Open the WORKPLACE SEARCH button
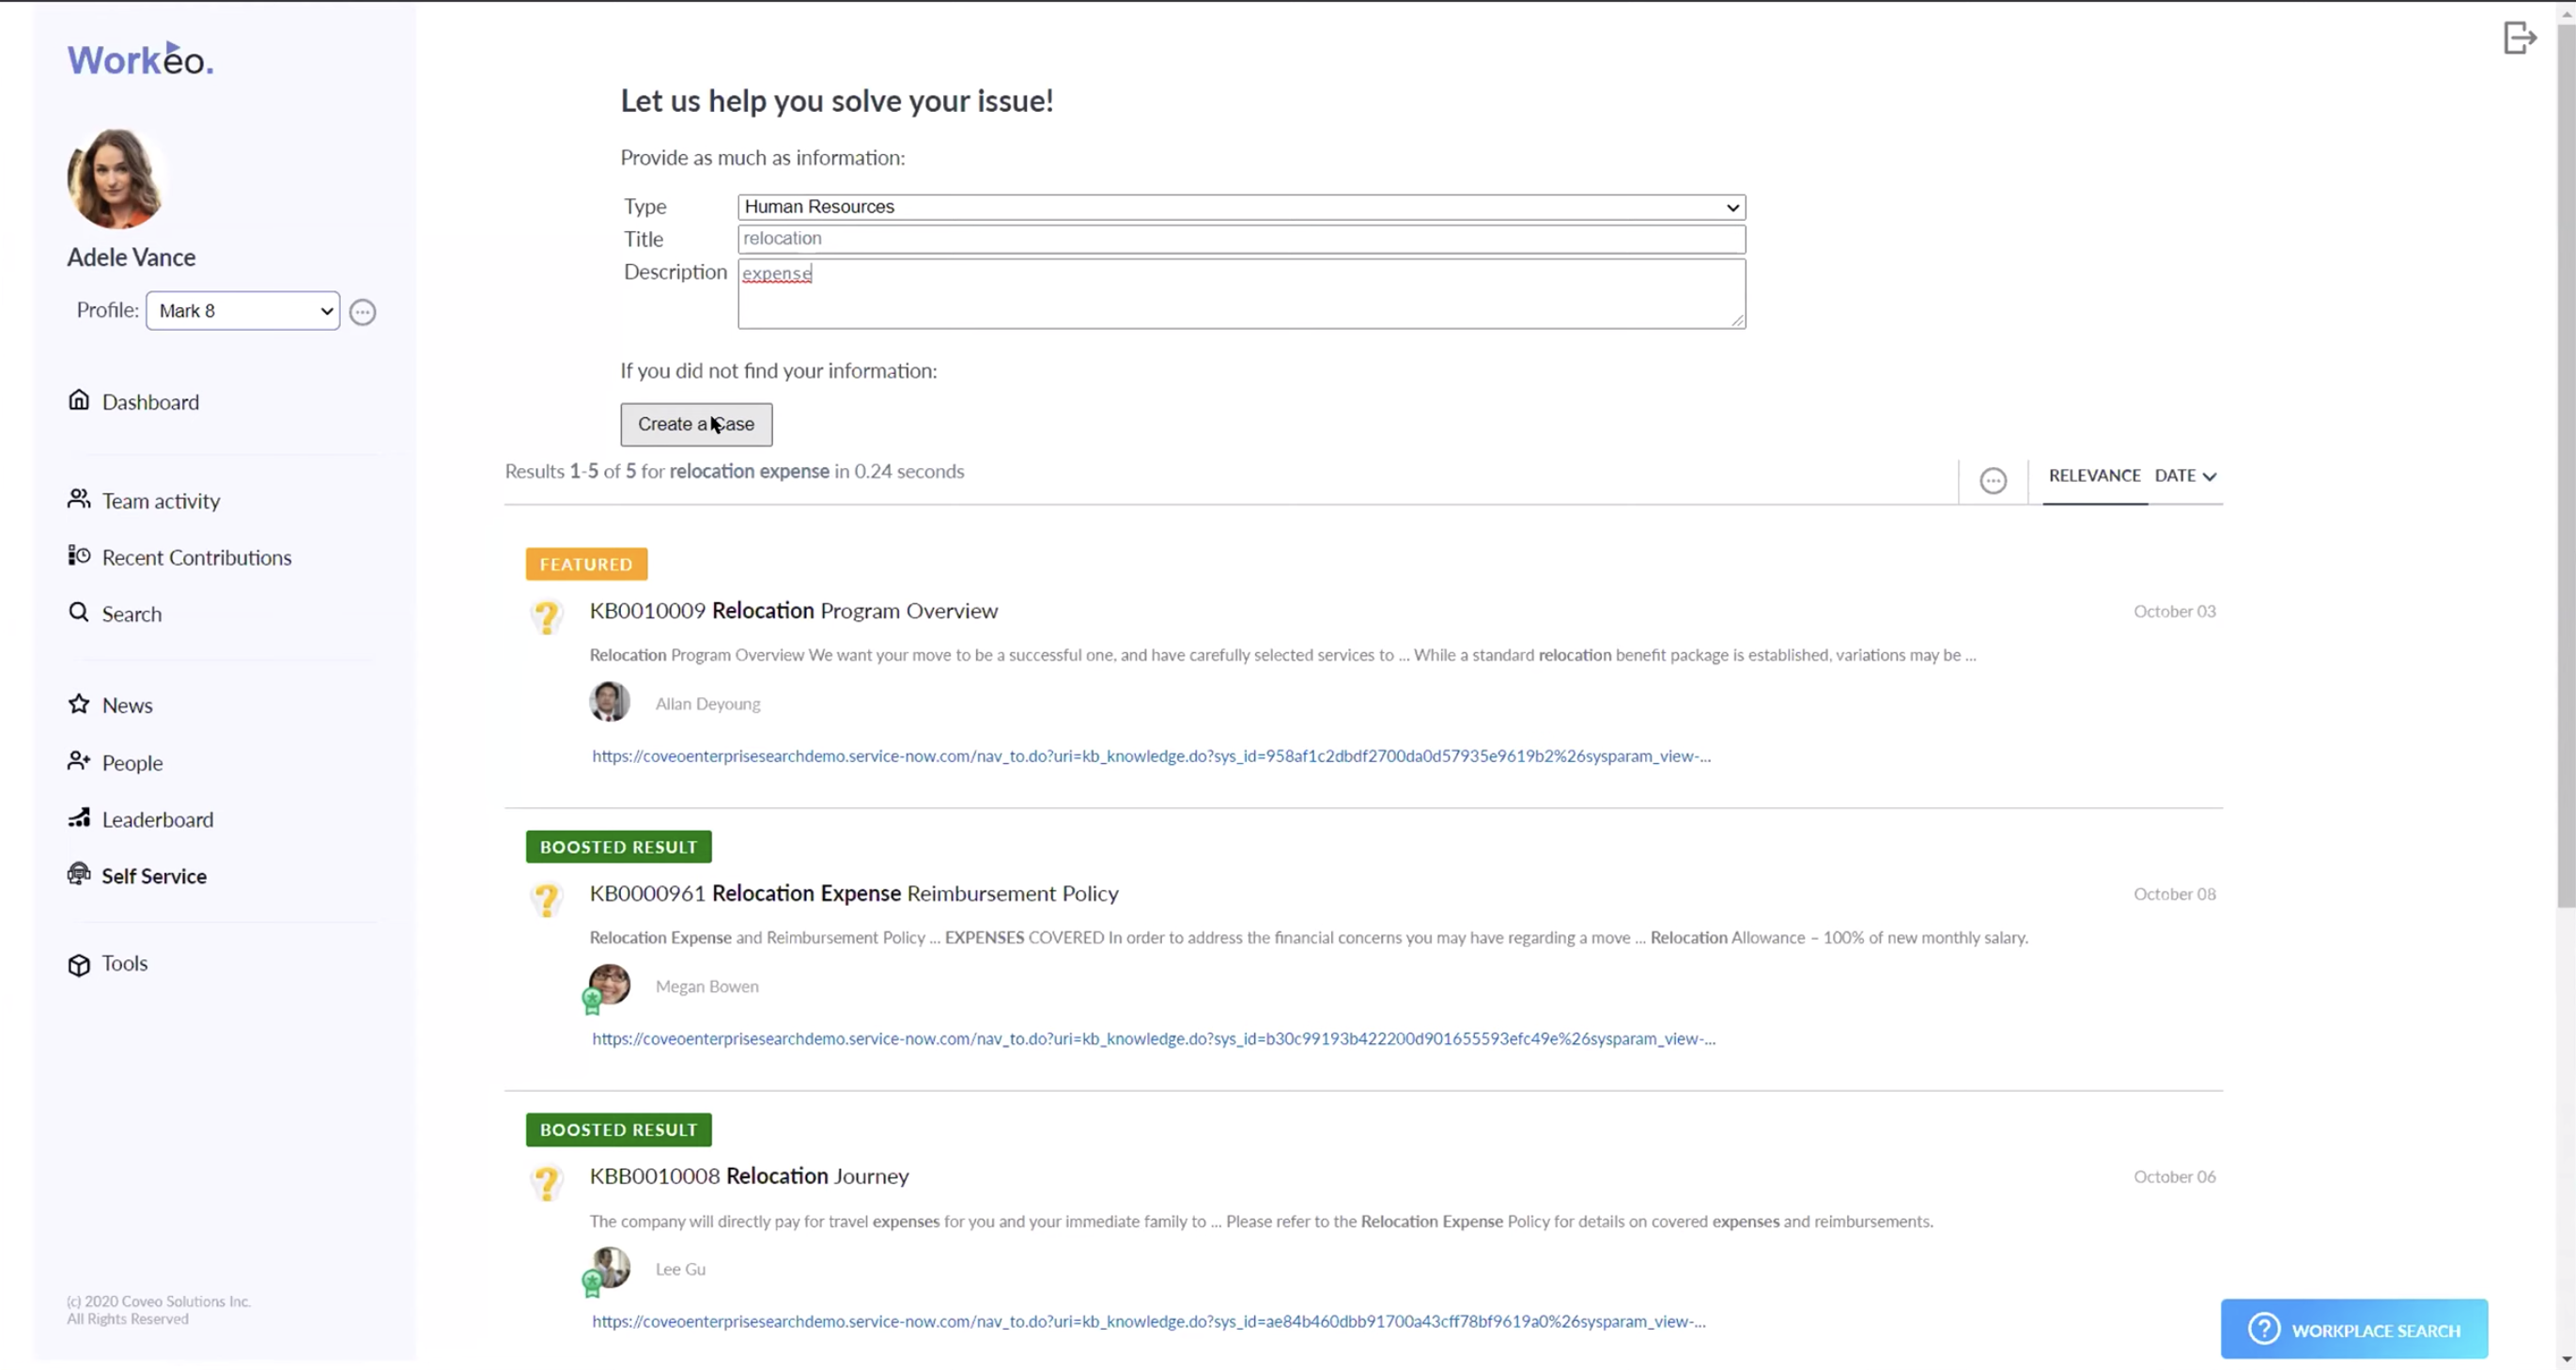 2354,1329
